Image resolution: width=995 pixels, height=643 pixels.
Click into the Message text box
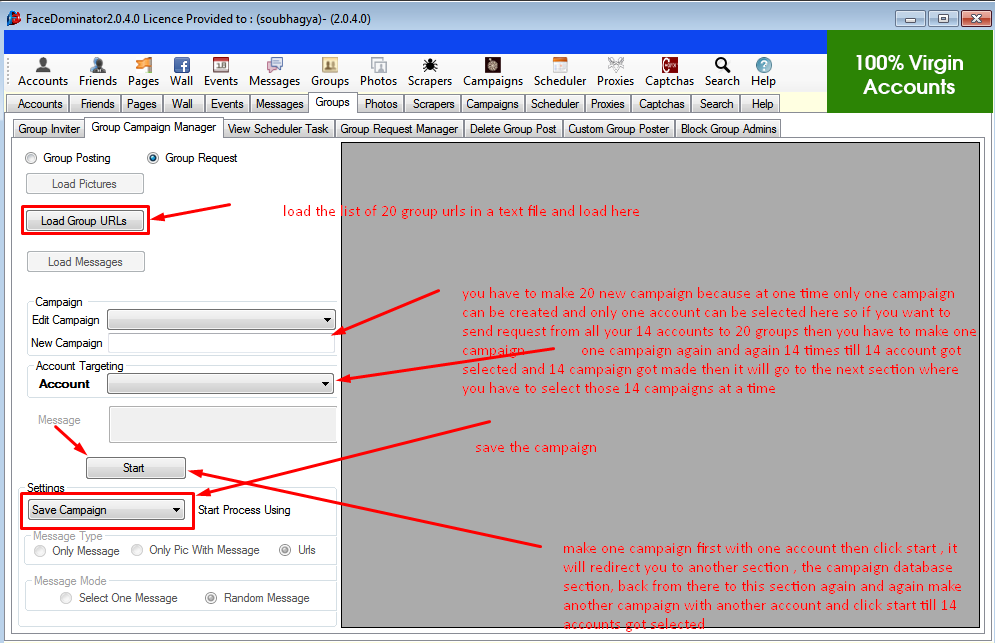223,425
